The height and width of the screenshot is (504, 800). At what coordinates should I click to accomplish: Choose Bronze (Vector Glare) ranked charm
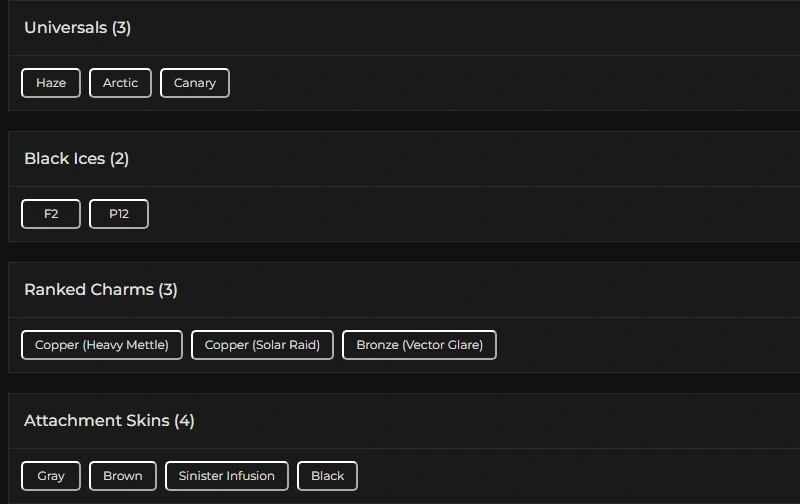(419, 345)
